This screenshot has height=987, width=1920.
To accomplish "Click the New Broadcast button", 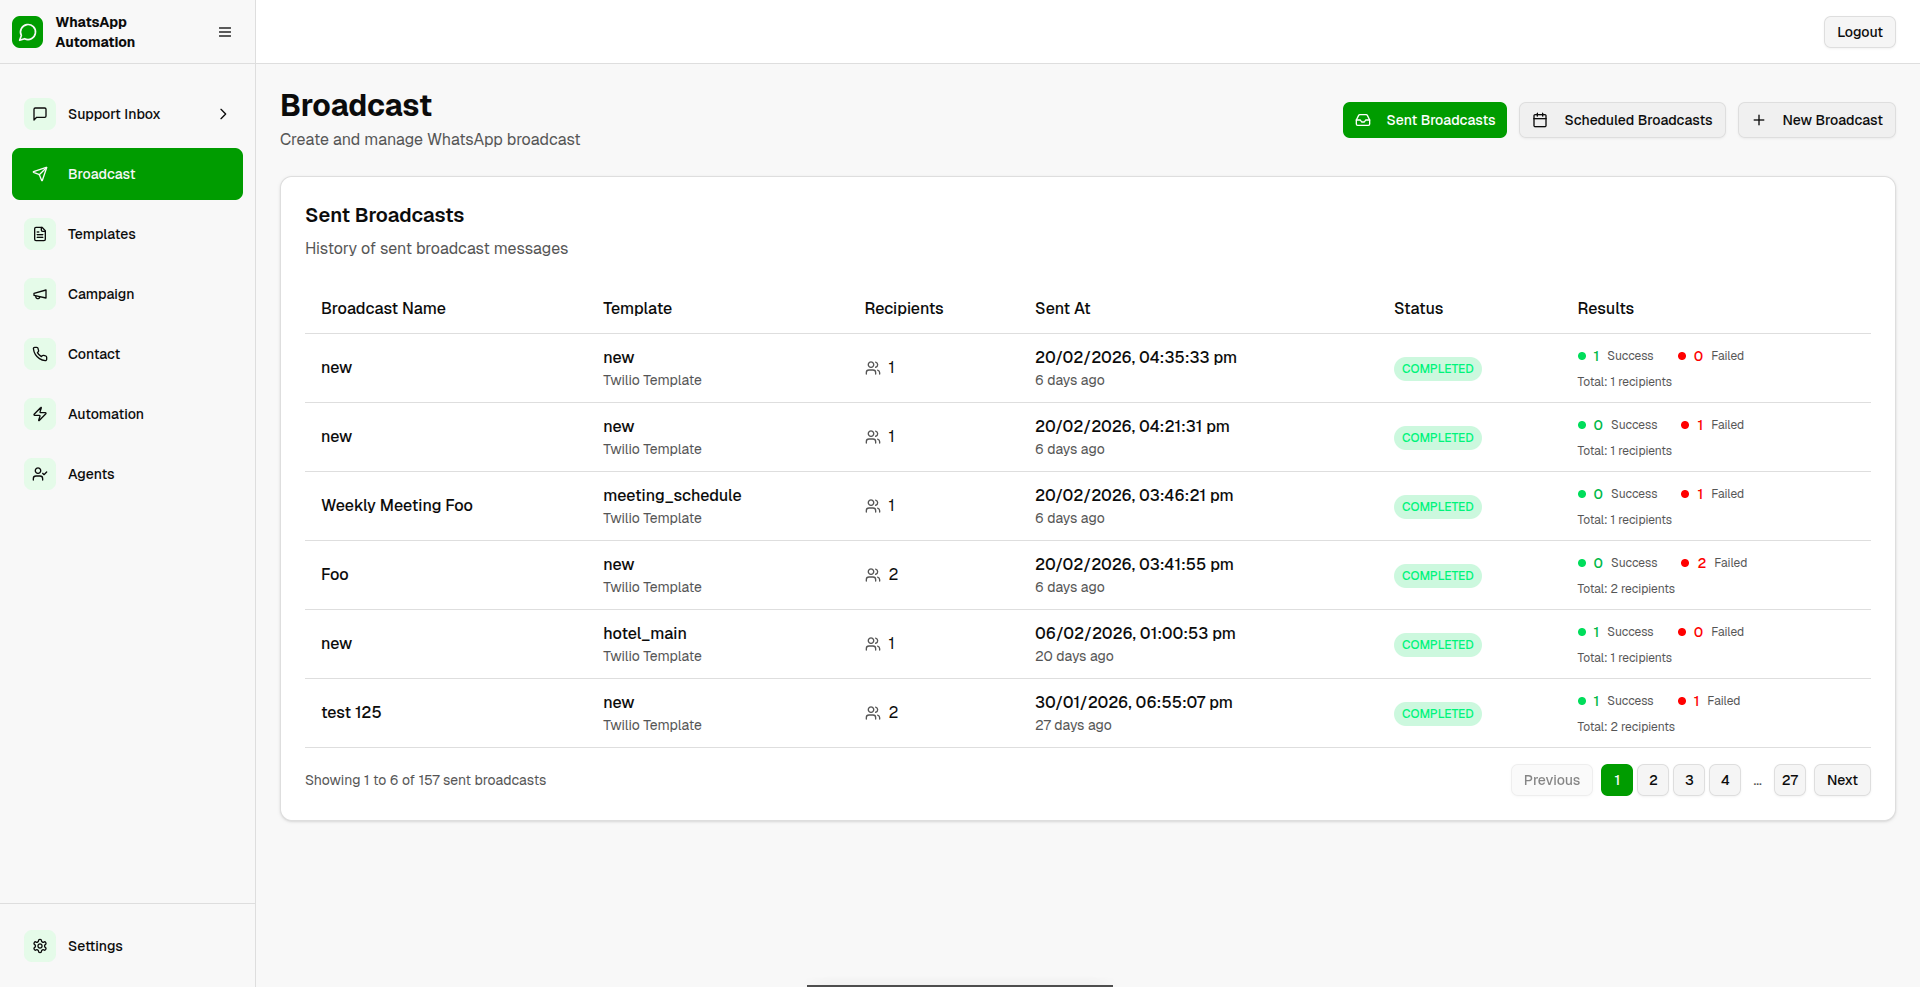I will [1816, 120].
